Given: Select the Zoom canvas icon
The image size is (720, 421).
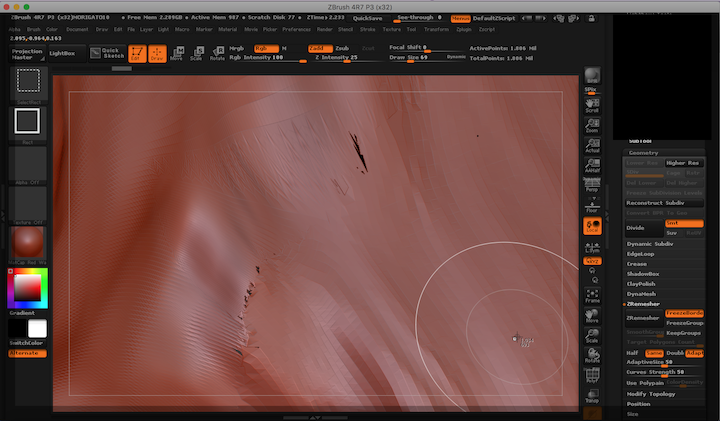Looking at the screenshot, I should coord(592,126).
